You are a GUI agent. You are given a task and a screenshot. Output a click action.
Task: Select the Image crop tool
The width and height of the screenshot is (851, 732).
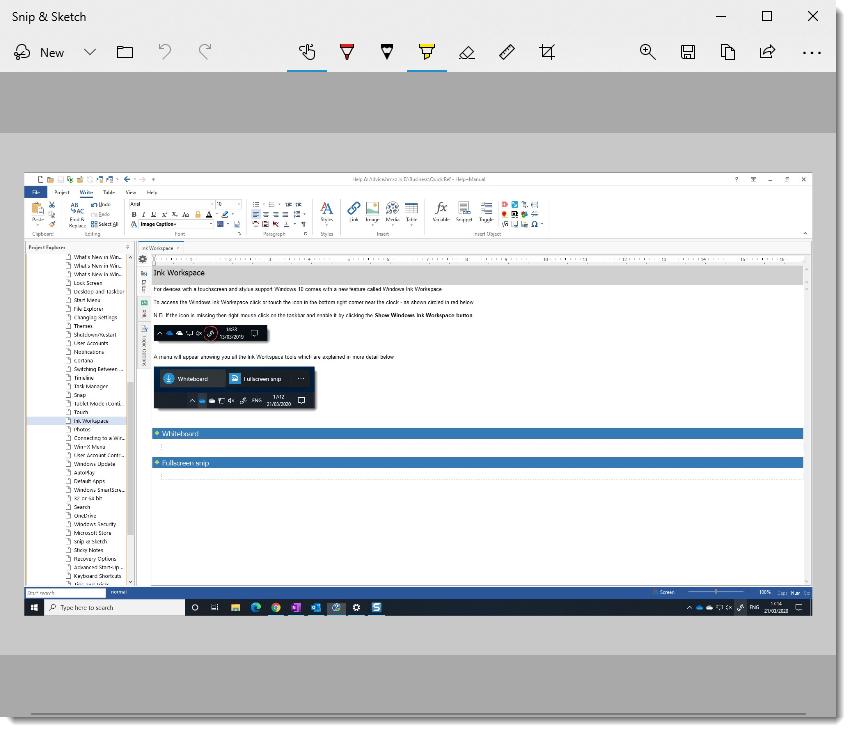[x=547, y=52]
